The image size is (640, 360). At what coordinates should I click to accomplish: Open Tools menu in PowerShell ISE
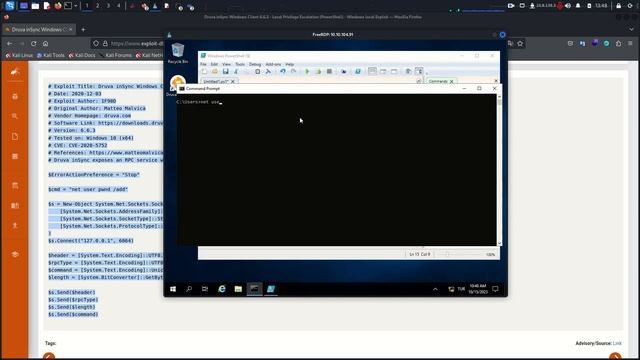[240, 64]
